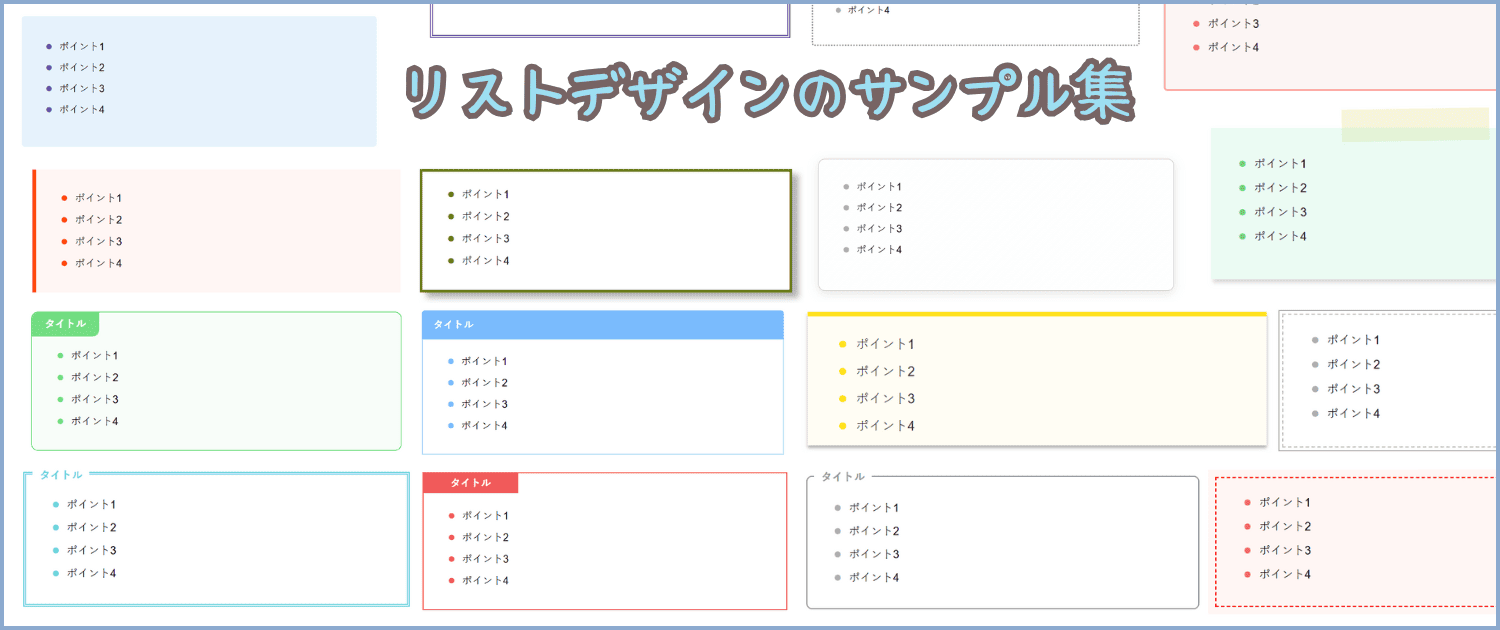The width and height of the screenshot is (1500, 630).
Task: Click the gray タイトル legend on rounded box
Action: (842, 477)
